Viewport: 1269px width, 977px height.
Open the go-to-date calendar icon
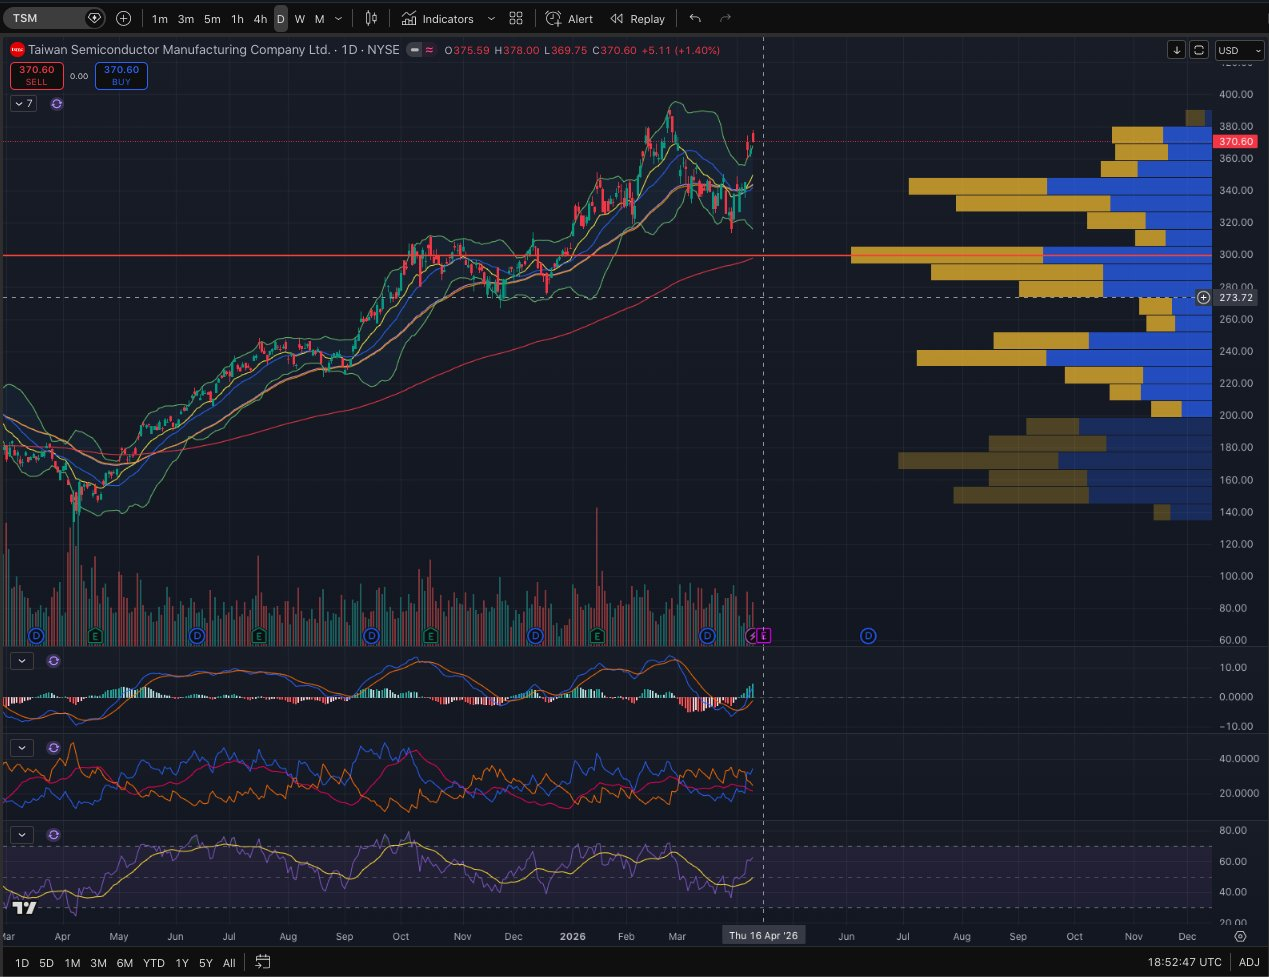[x=263, y=962]
